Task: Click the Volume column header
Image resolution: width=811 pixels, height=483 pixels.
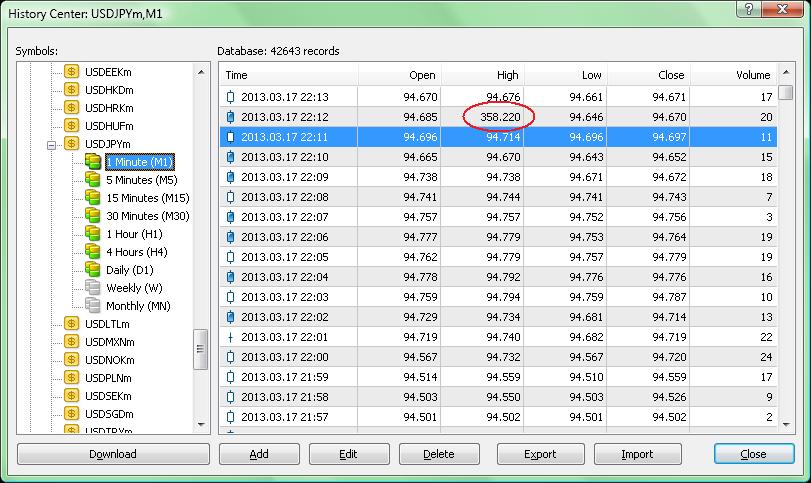Action: (x=733, y=75)
